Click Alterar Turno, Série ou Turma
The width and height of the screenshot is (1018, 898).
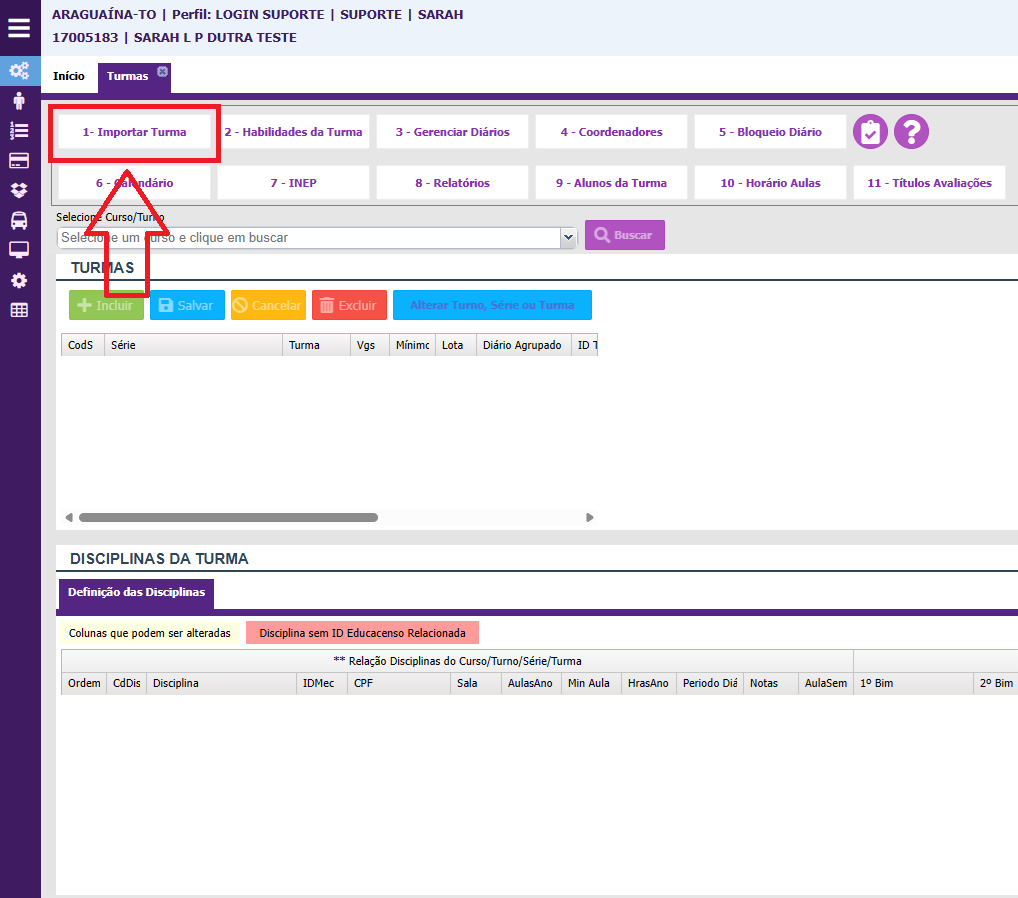[492, 305]
